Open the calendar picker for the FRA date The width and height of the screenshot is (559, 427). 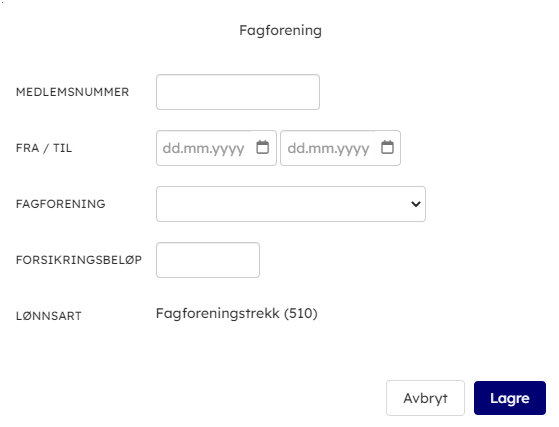pyautogui.click(x=263, y=147)
